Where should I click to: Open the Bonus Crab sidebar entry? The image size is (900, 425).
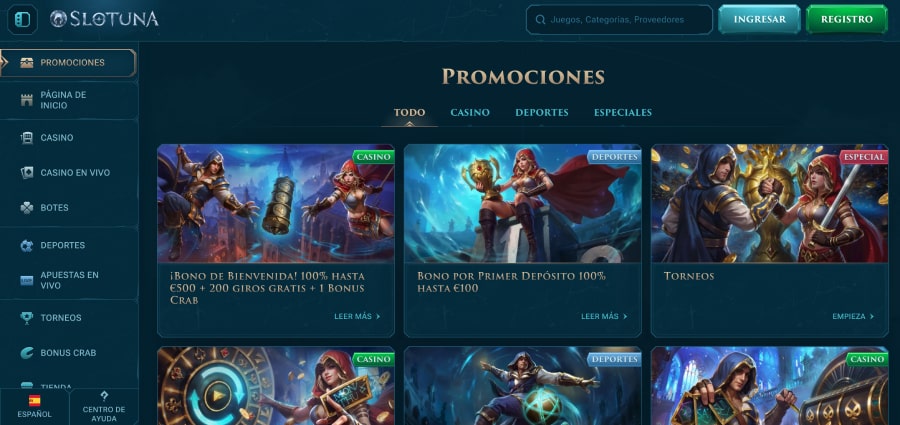(69, 353)
